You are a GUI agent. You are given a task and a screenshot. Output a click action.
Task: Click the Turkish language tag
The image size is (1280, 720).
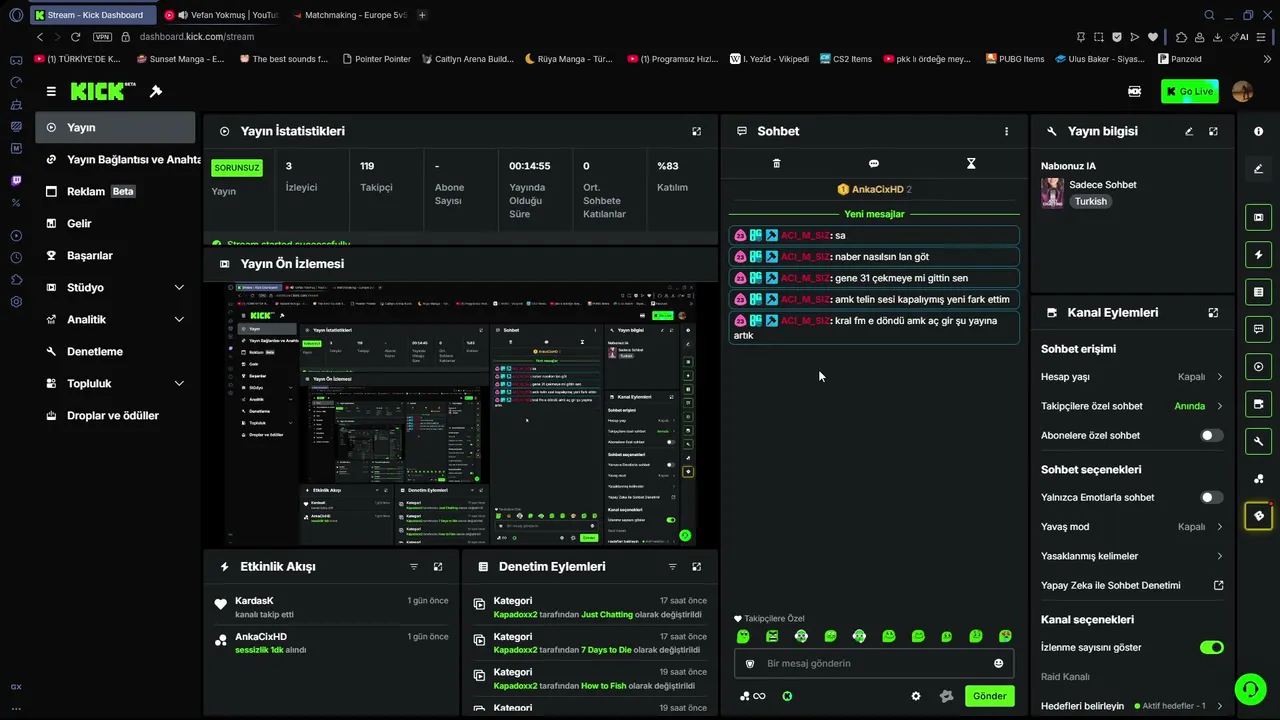(1091, 201)
